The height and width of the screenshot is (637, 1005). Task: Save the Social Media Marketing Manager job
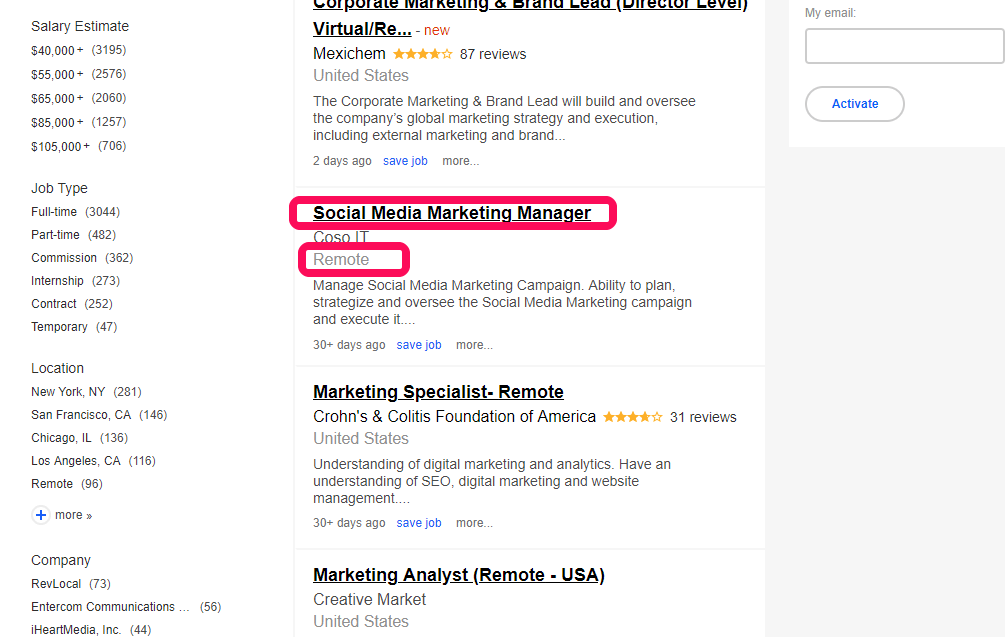419,345
